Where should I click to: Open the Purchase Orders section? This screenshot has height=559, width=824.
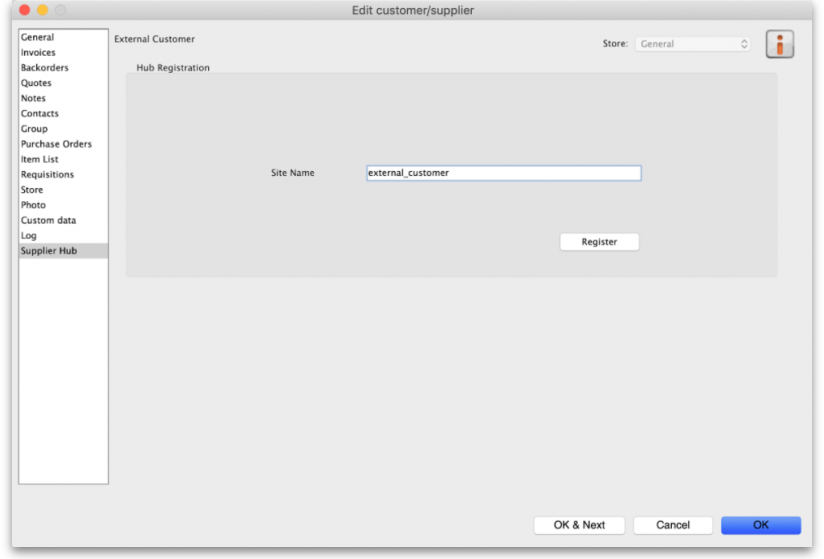click(56, 144)
